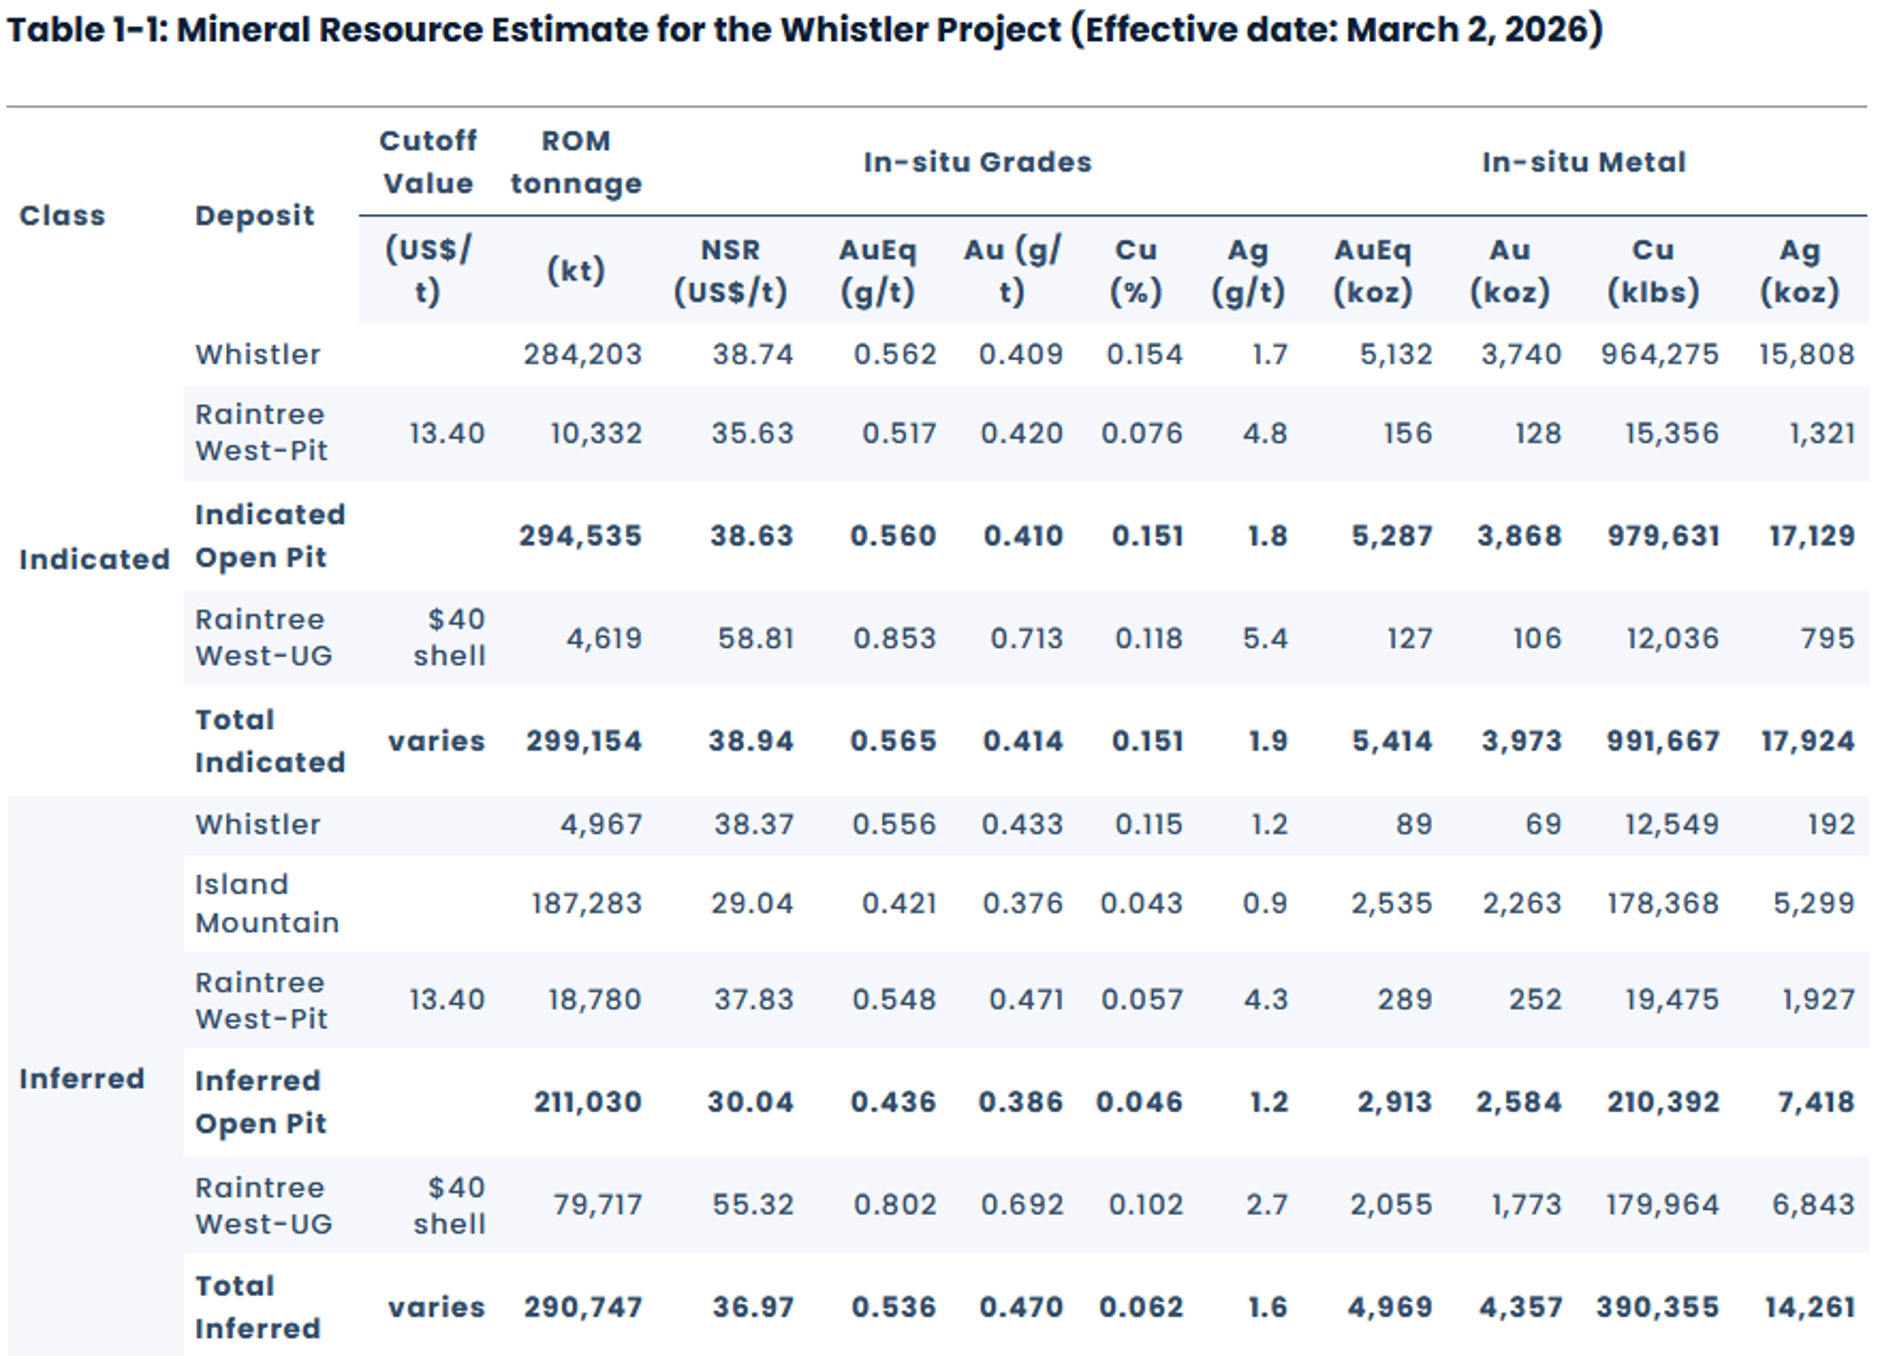Image resolution: width=1878 pixels, height=1356 pixels.
Task: Select the 964,275 copper klbs cell
Action: 1659,354
